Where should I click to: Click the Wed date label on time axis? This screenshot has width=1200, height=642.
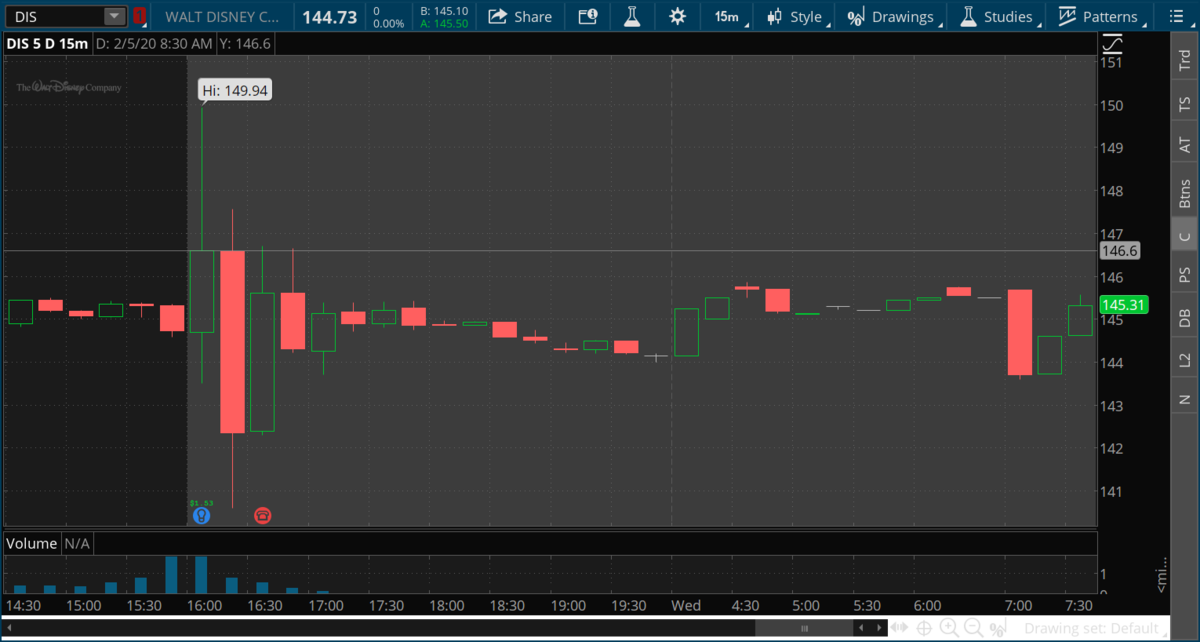click(x=686, y=606)
